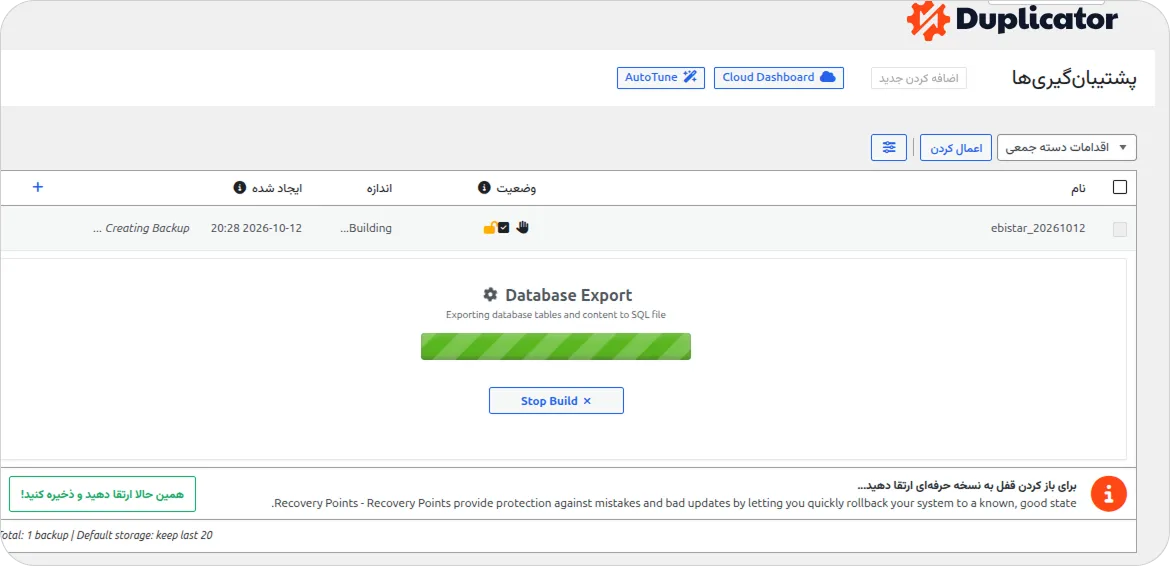Click the Recovery Points description text

point(675,503)
